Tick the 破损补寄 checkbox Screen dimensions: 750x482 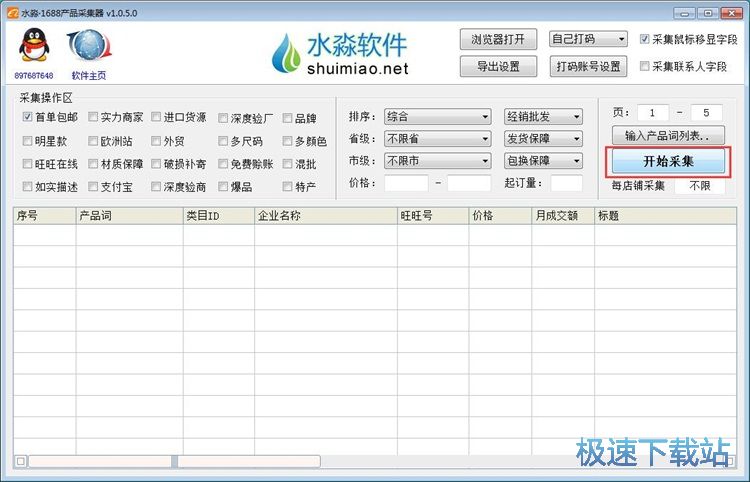tap(156, 164)
